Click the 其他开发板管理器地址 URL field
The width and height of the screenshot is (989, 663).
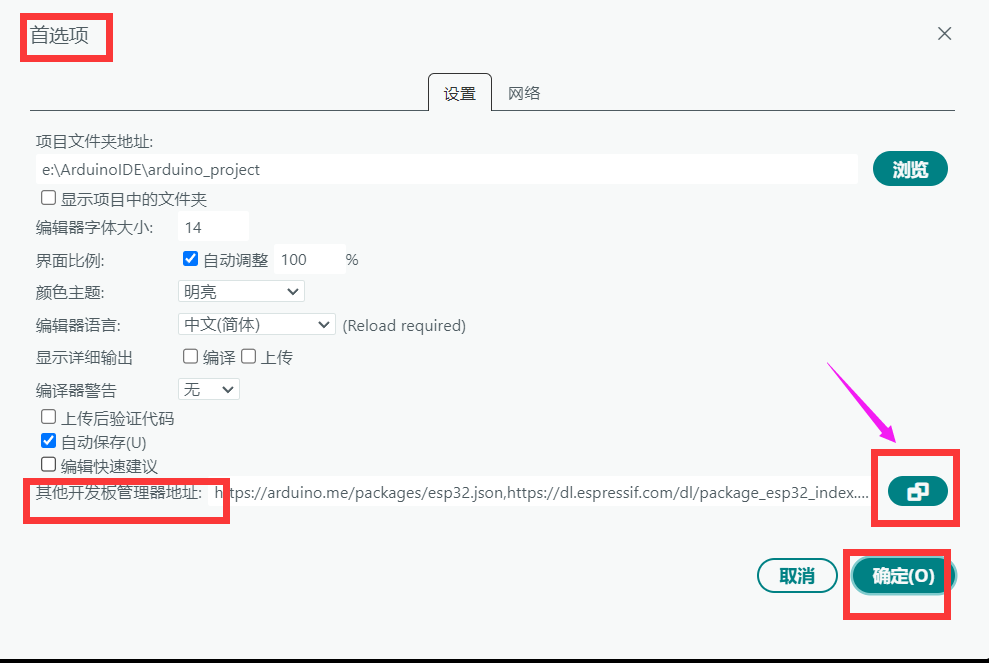[x=540, y=492]
